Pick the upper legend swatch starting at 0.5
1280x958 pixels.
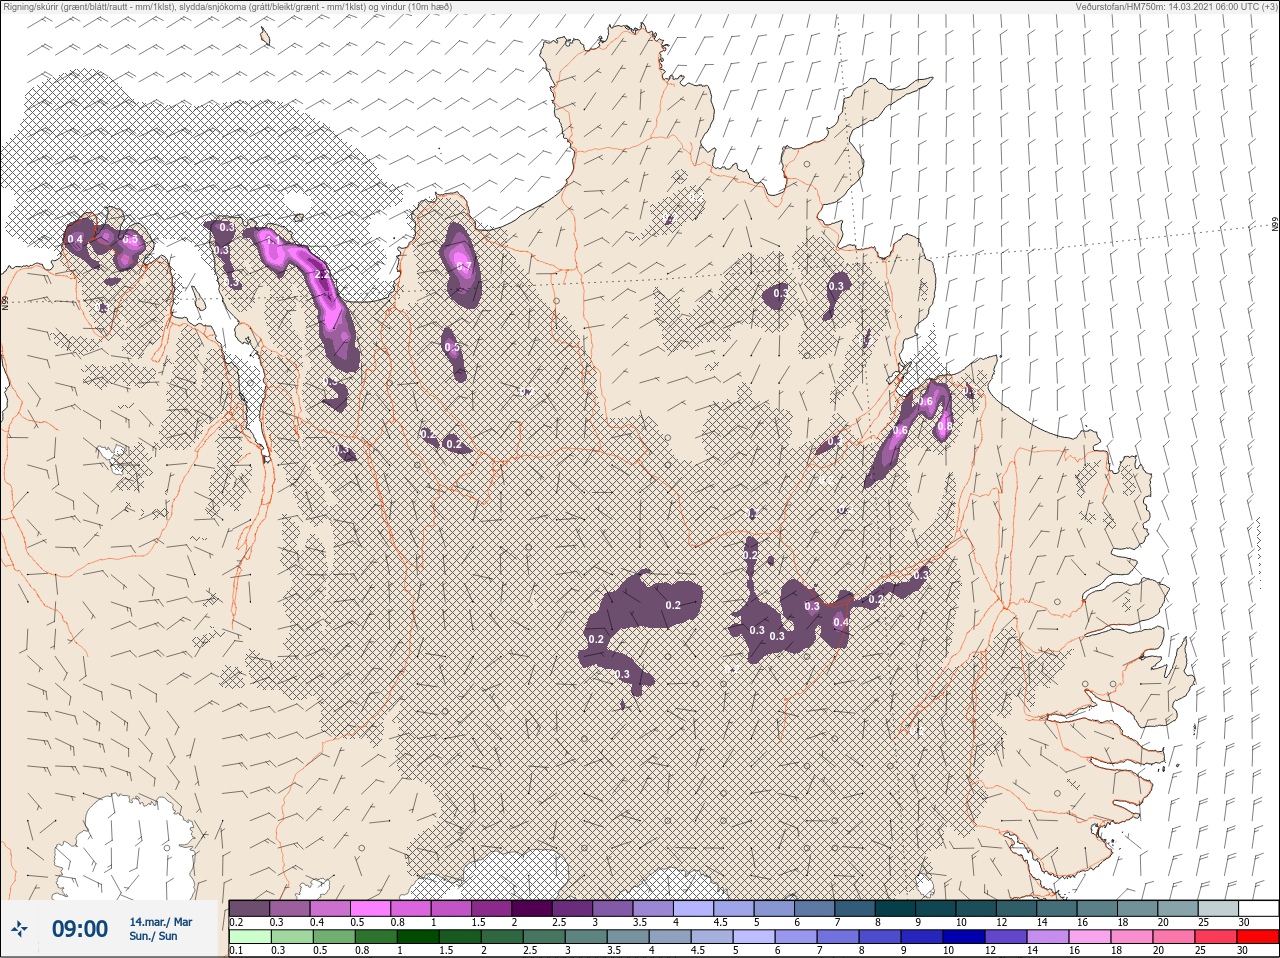click(371, 908)
